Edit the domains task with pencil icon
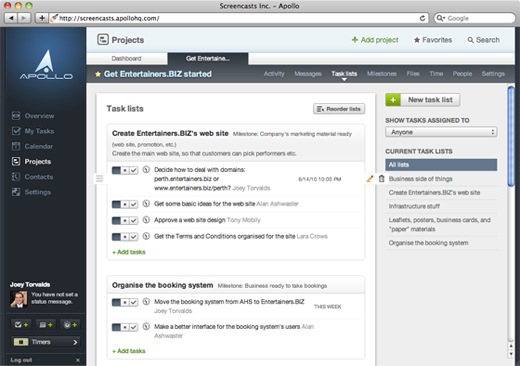The image size is (520, 366). [370, 179]
